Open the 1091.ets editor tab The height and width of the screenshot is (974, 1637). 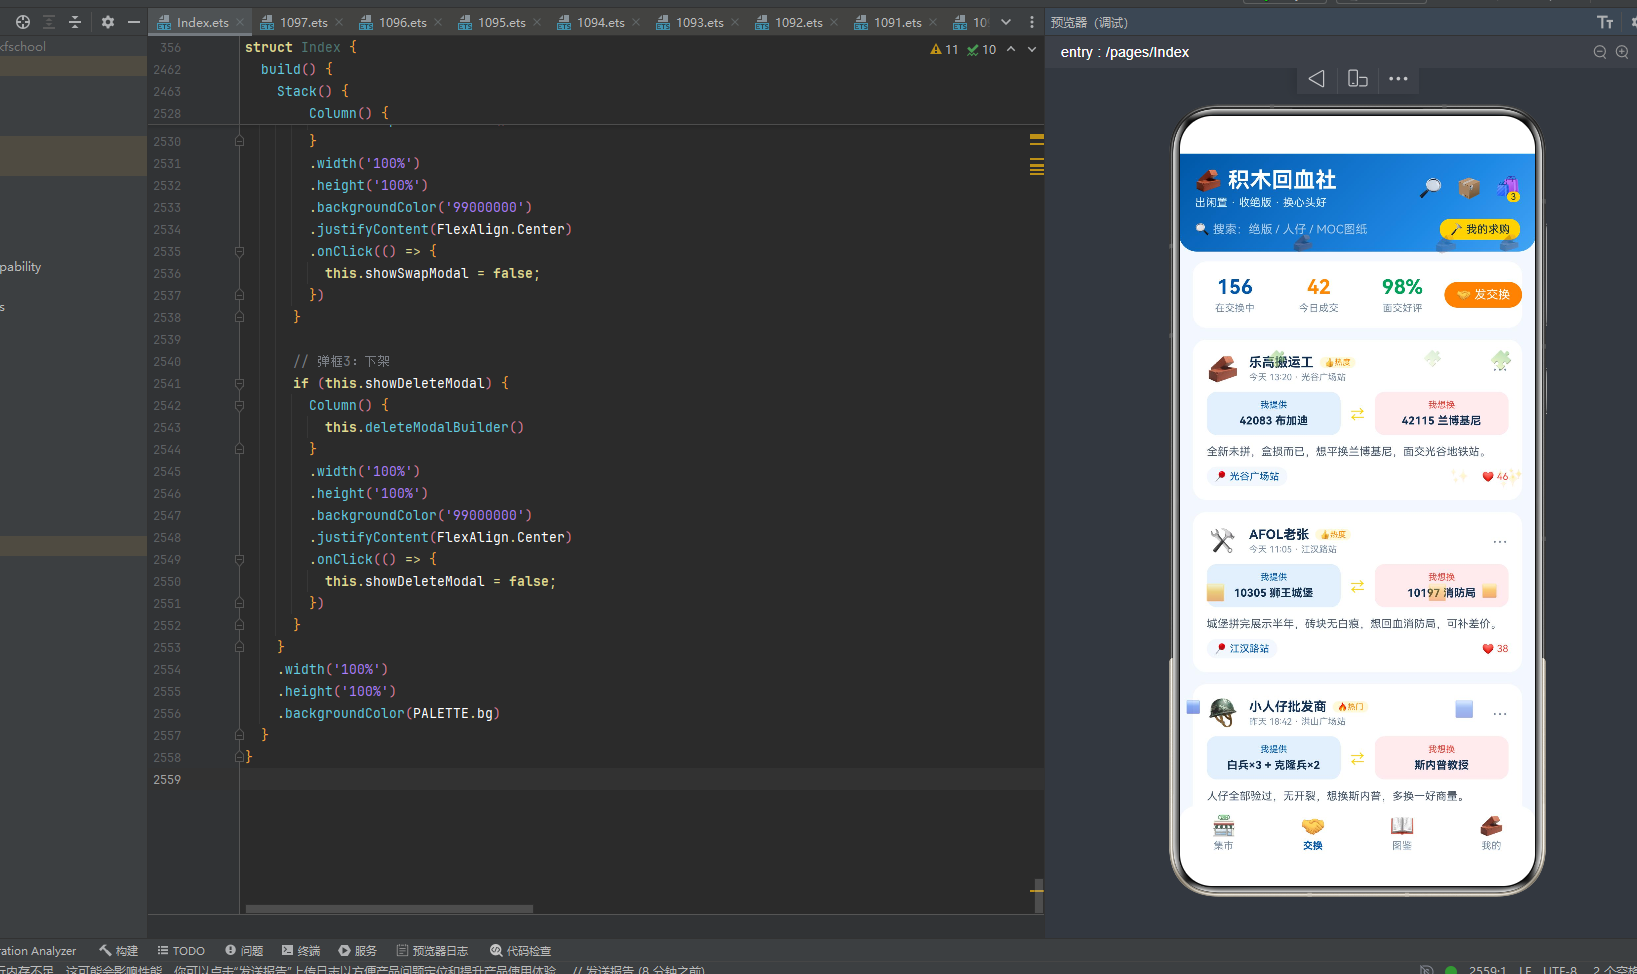[897, 22]
